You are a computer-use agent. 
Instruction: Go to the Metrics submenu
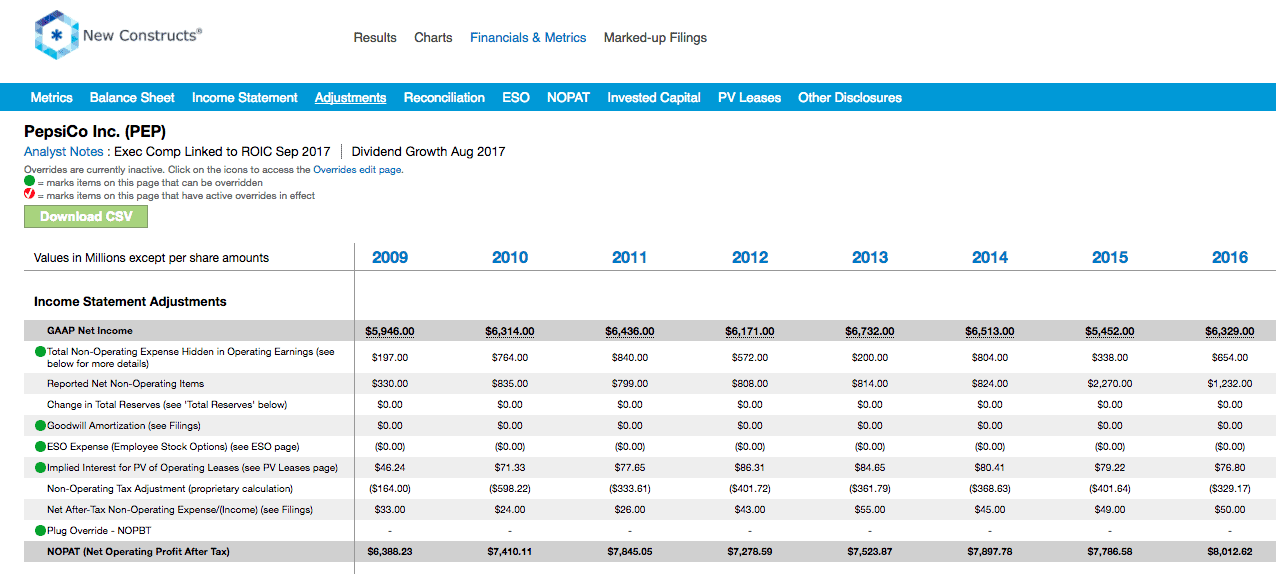tap(52, 97)
